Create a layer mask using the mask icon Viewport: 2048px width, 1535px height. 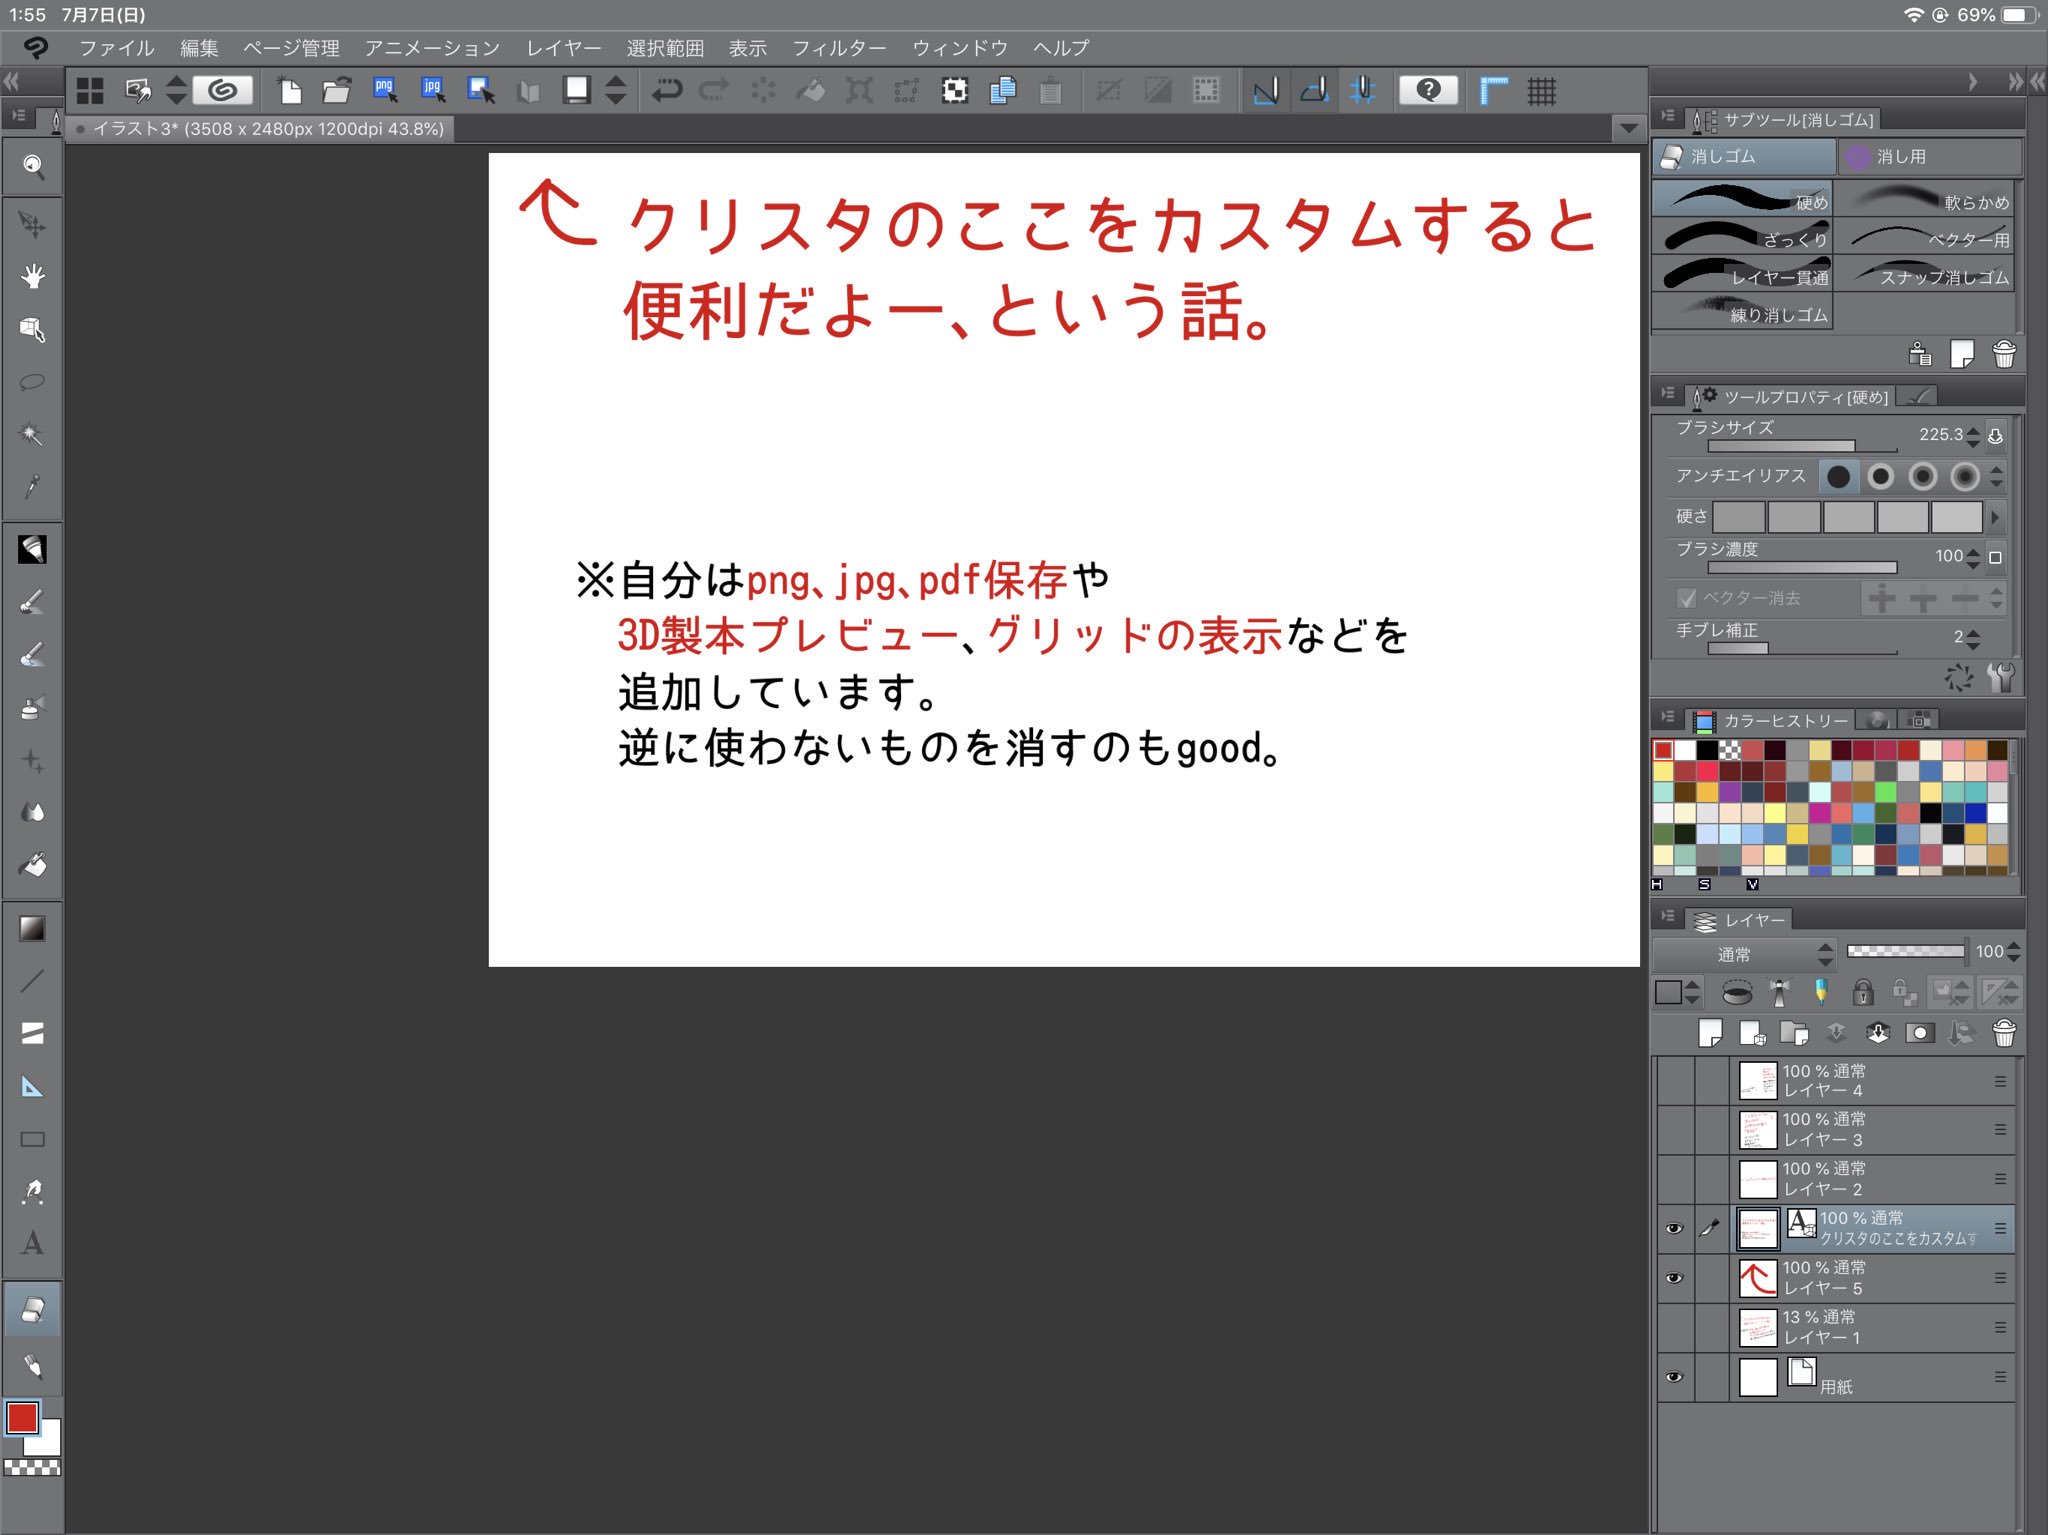[x=1920, y=1033]
